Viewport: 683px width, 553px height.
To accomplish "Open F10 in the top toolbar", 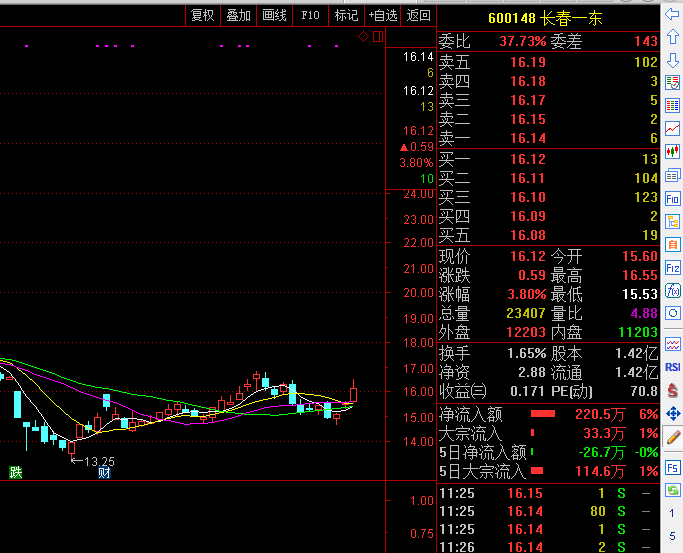I will [x=311, y=16].
